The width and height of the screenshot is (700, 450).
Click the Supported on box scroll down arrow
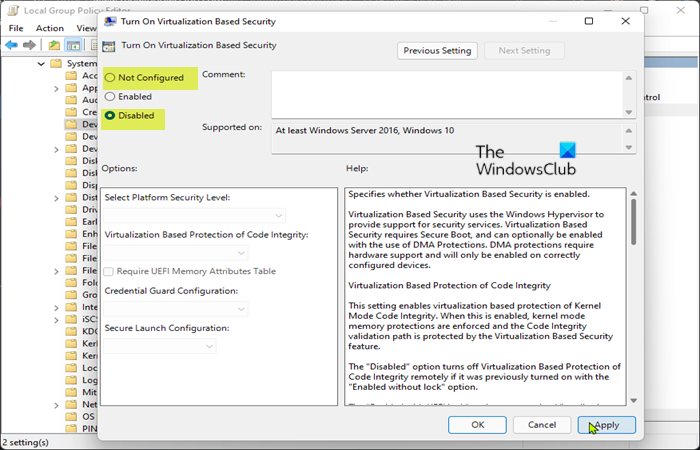629,147
